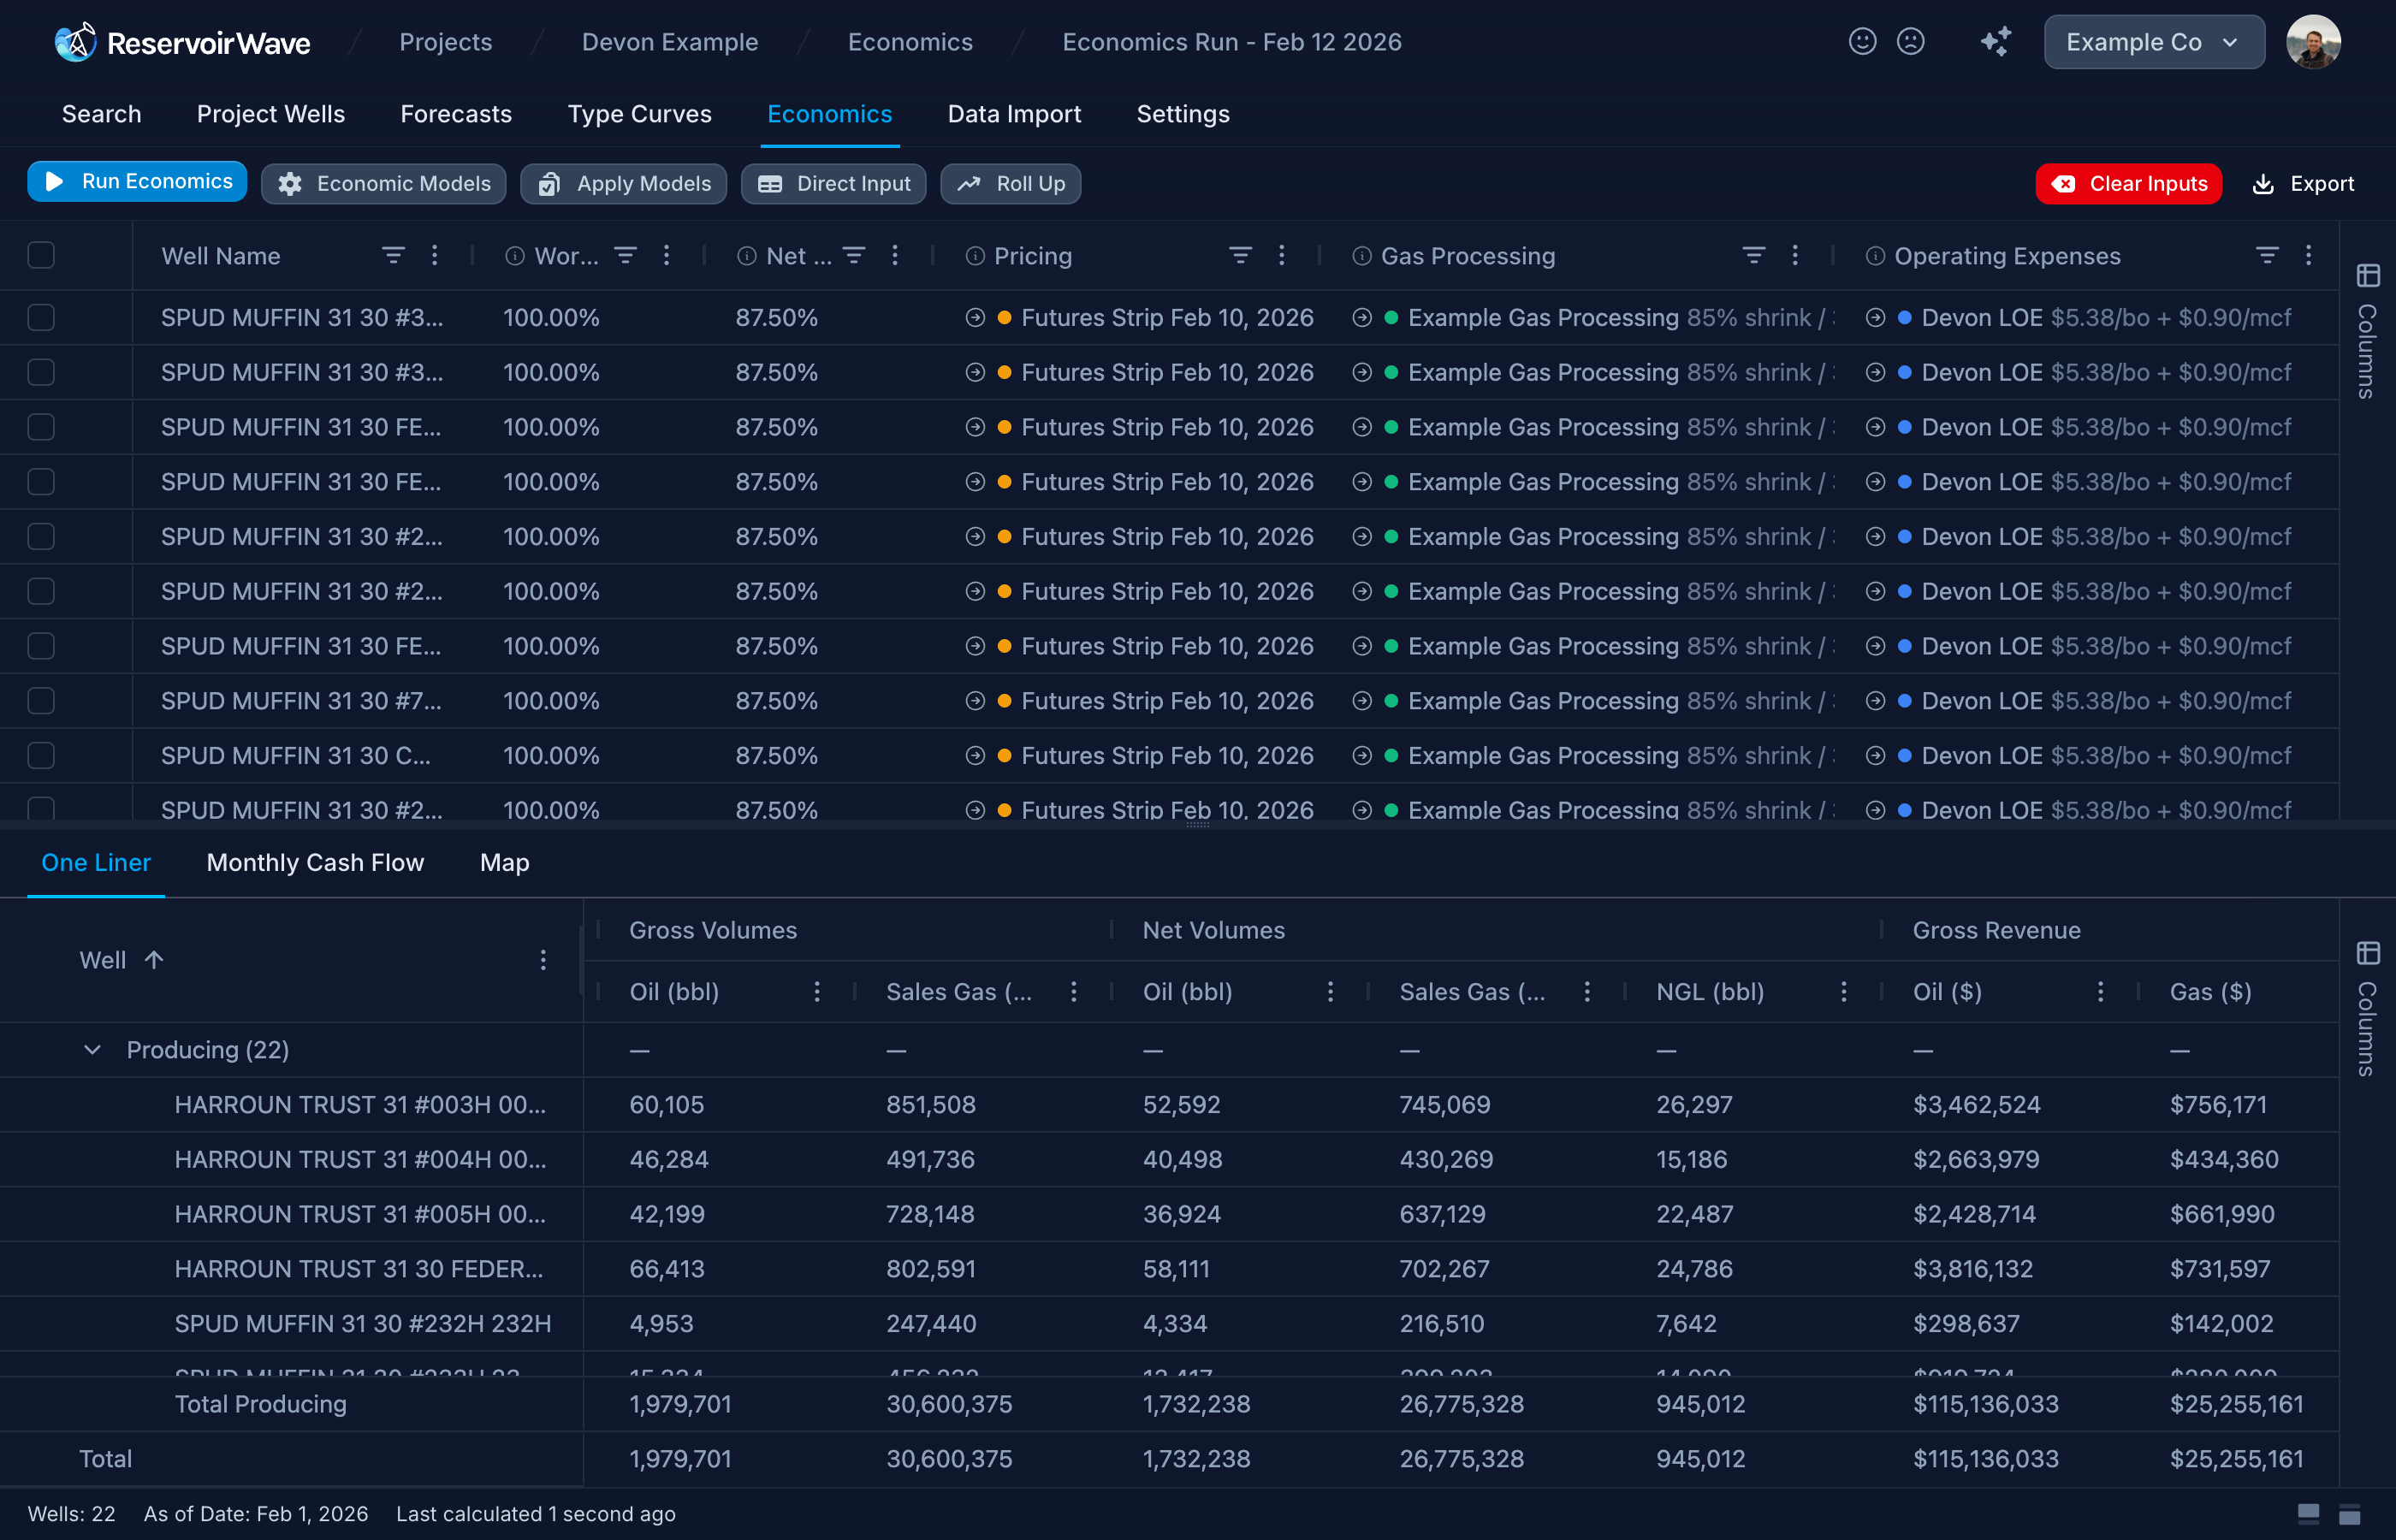Open the Columns panel on the right edge
This screenshot has width=2396, height=1540.
[2366, 277]
